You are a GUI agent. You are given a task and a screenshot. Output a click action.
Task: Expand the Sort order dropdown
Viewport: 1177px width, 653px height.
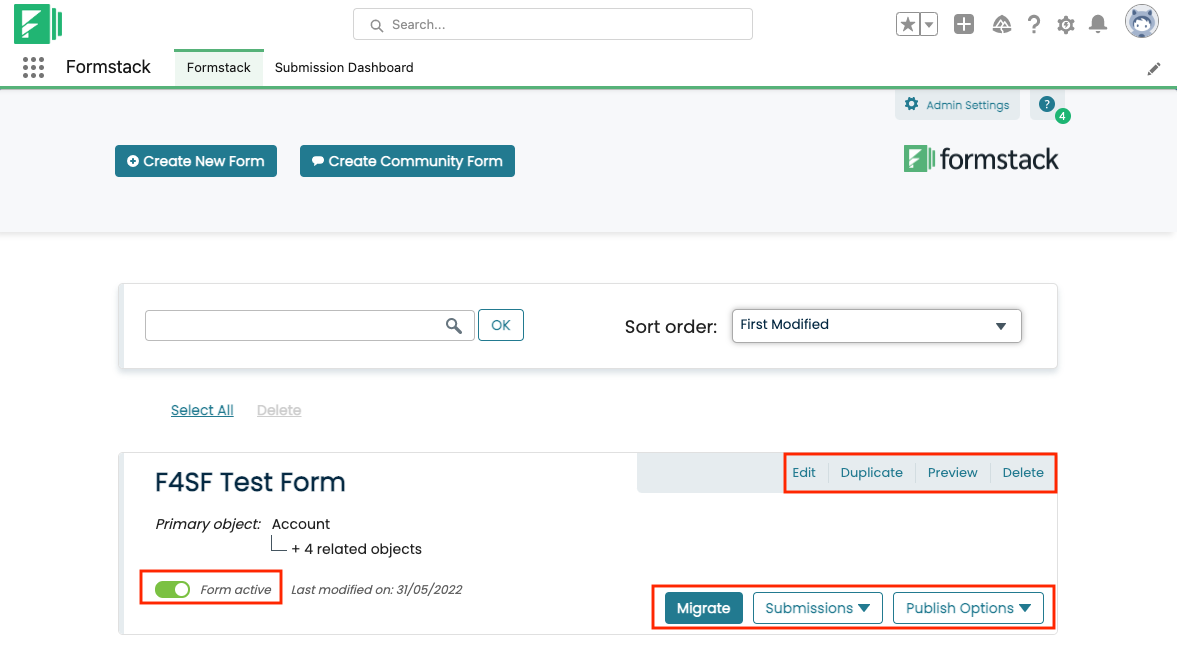click(x=876, y=326)
